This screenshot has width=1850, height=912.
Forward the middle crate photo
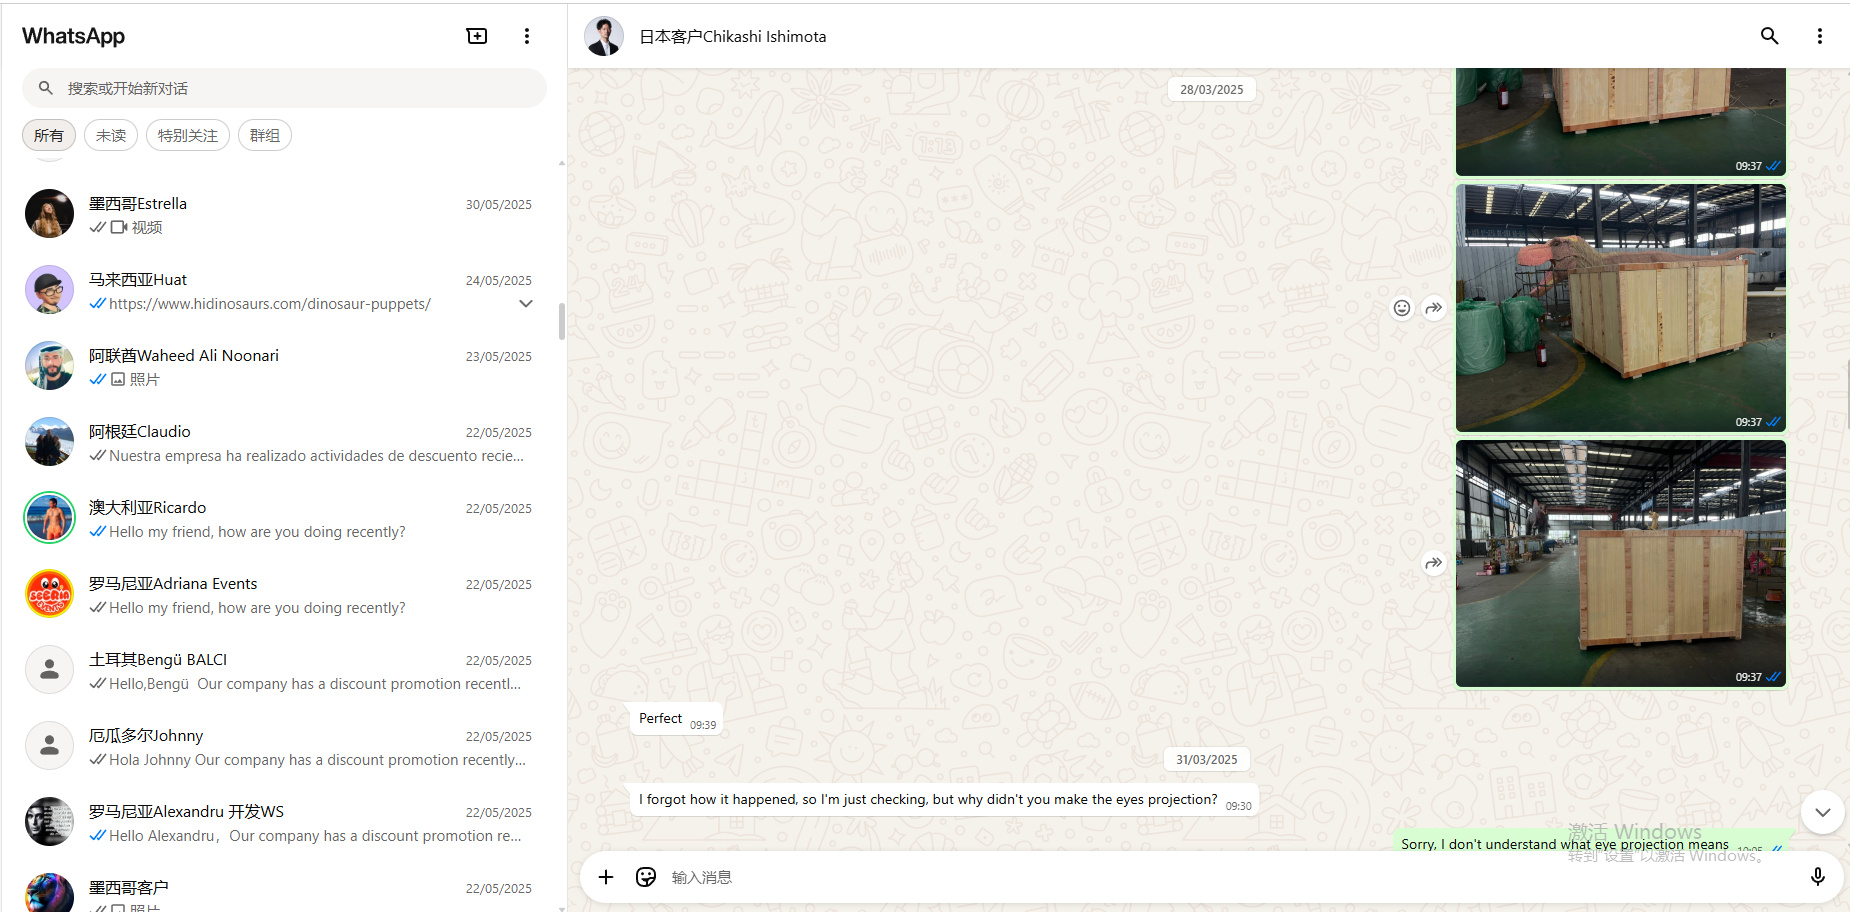click(x=1434, y=308)
